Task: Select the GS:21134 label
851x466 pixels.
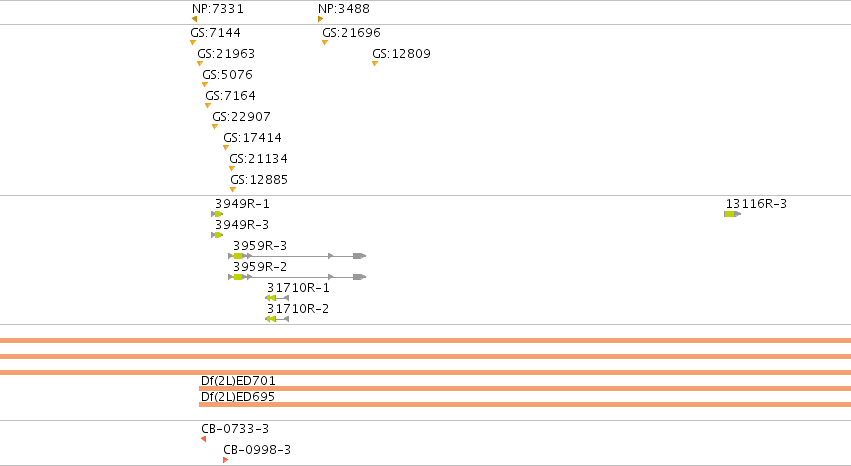Action: tap(258, 159)
